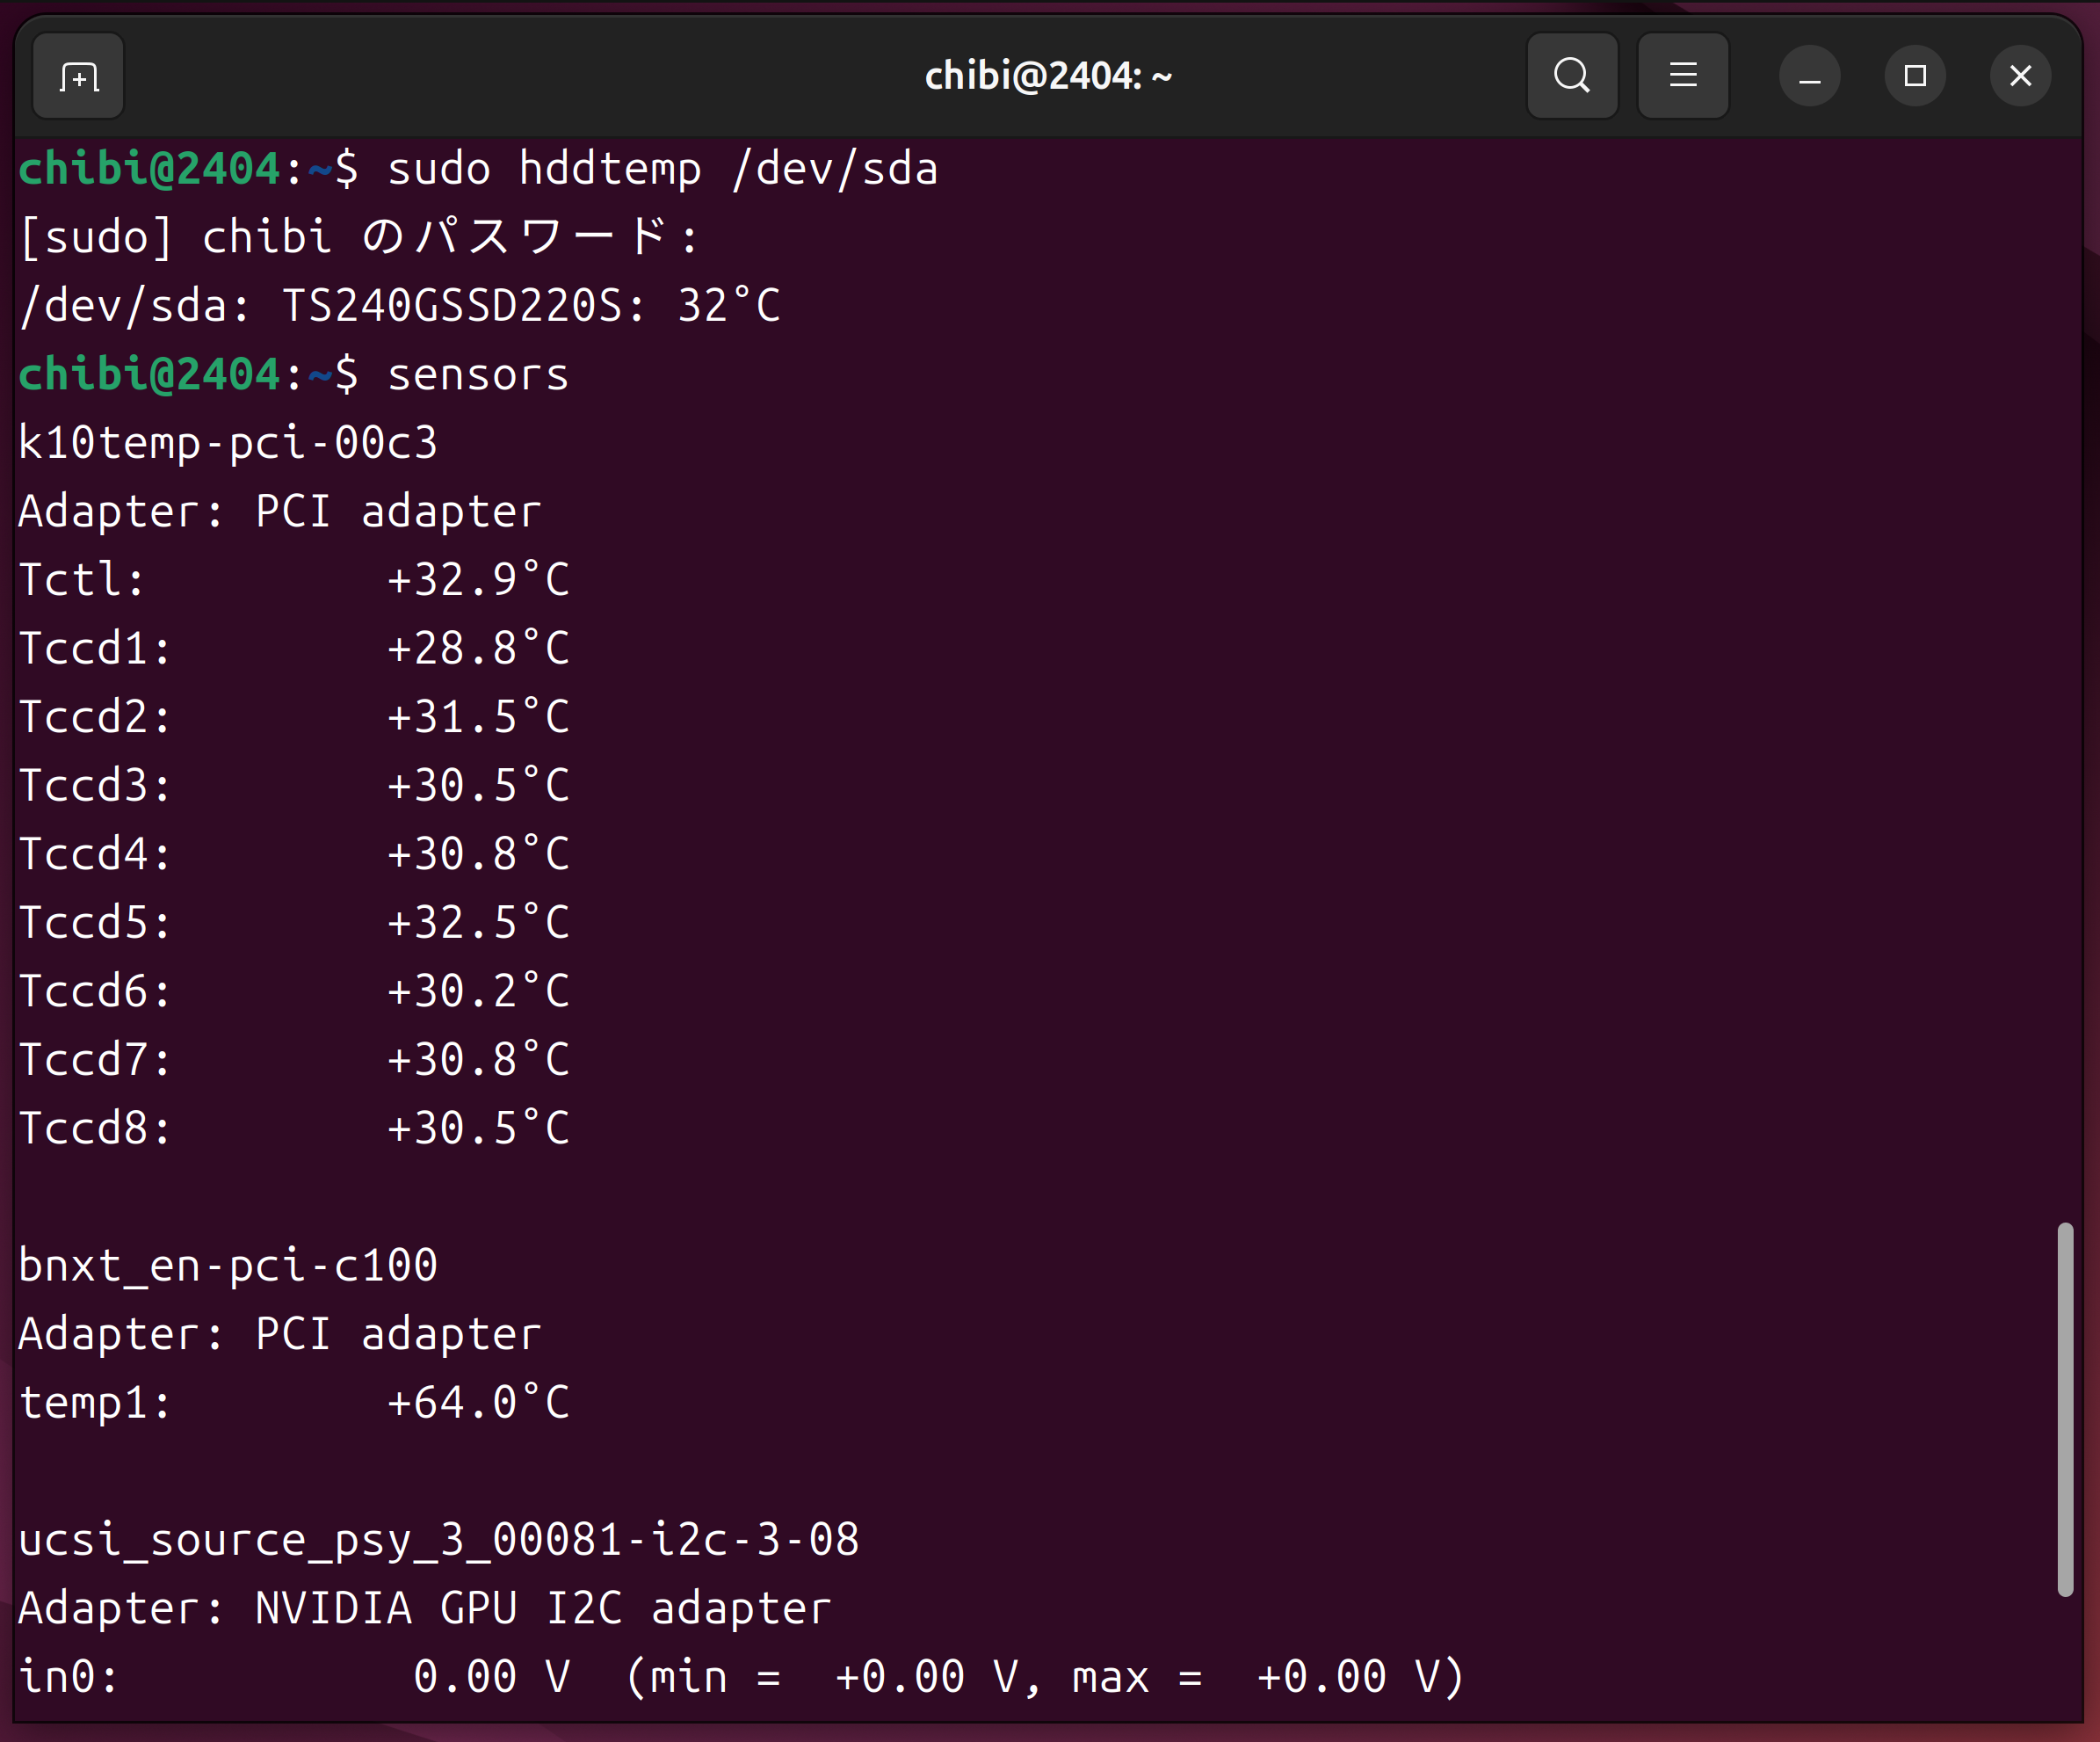Viewport: 2100px width, 1742px height.
Task: Click the vertical scrollbar thumb
Action: tap(2065, 1410)
